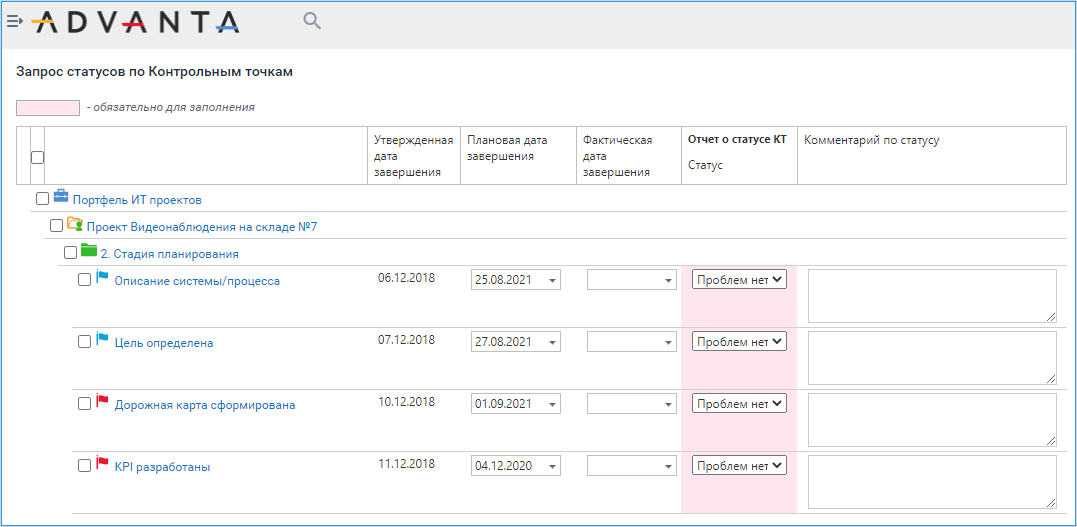Image resolution: width=1077 pixels, height=527 pixels.
Task: Expand actual completion date picker for Цель определена
Action: pyautogui.click(x=632, y=341)
